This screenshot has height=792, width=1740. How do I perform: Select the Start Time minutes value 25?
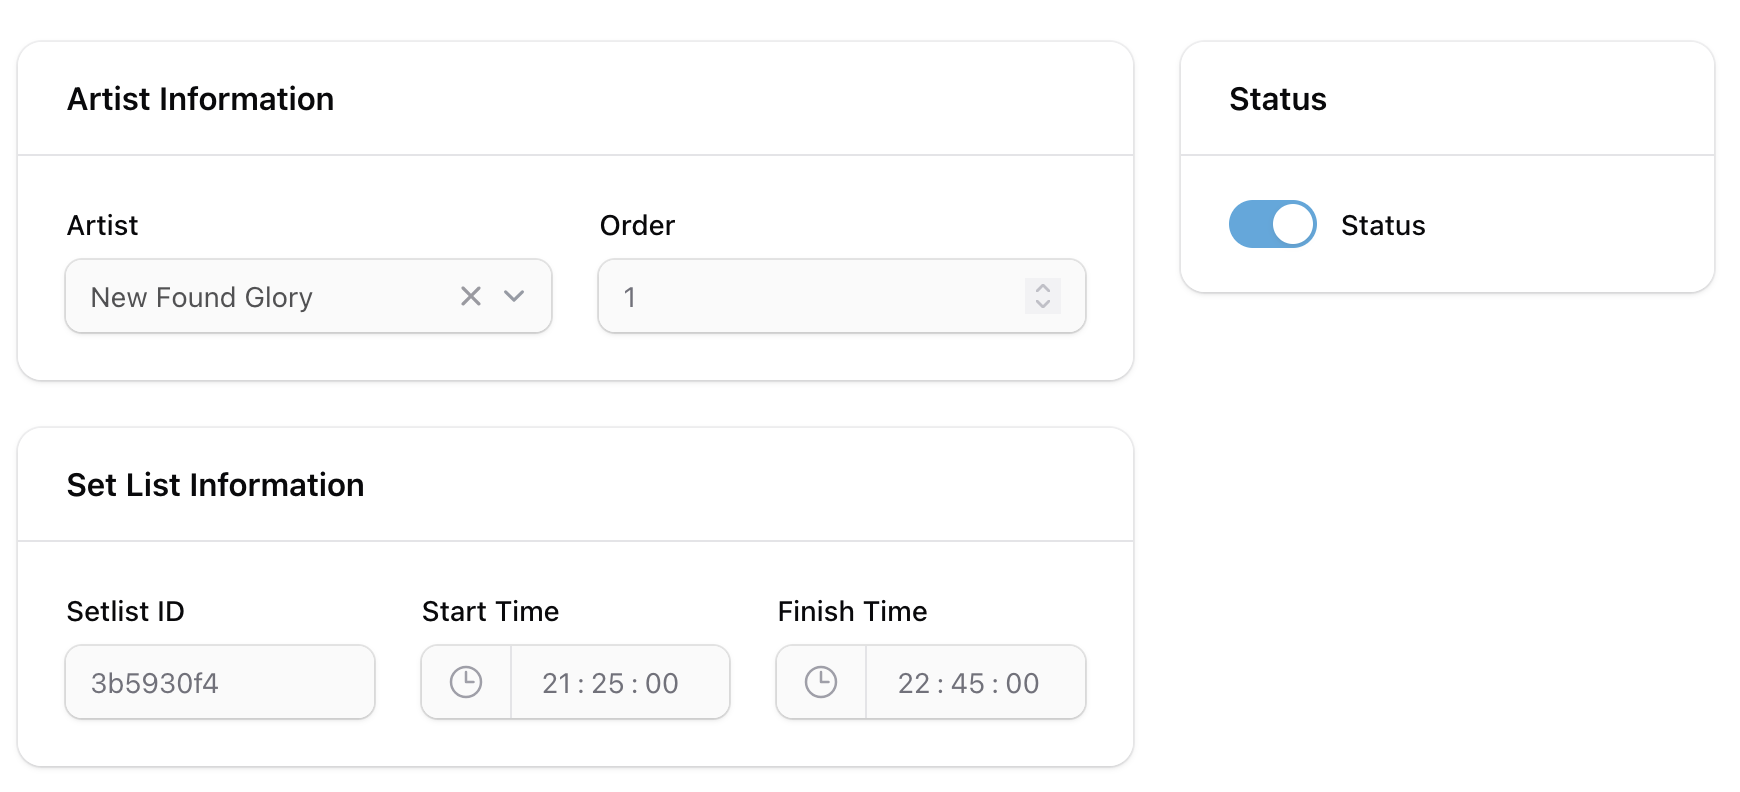[608, 683]
